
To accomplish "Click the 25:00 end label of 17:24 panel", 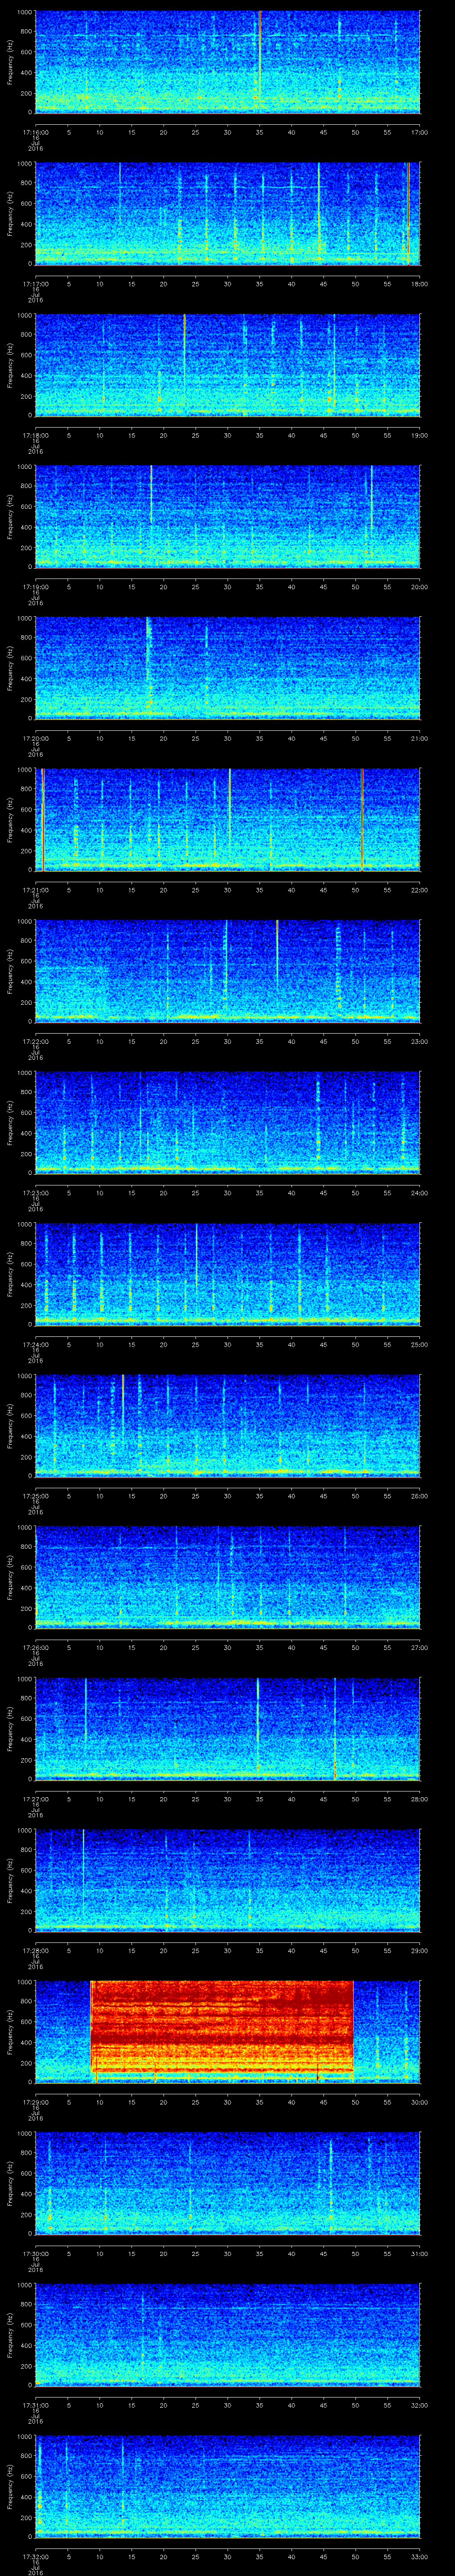I will point(419,1344).
